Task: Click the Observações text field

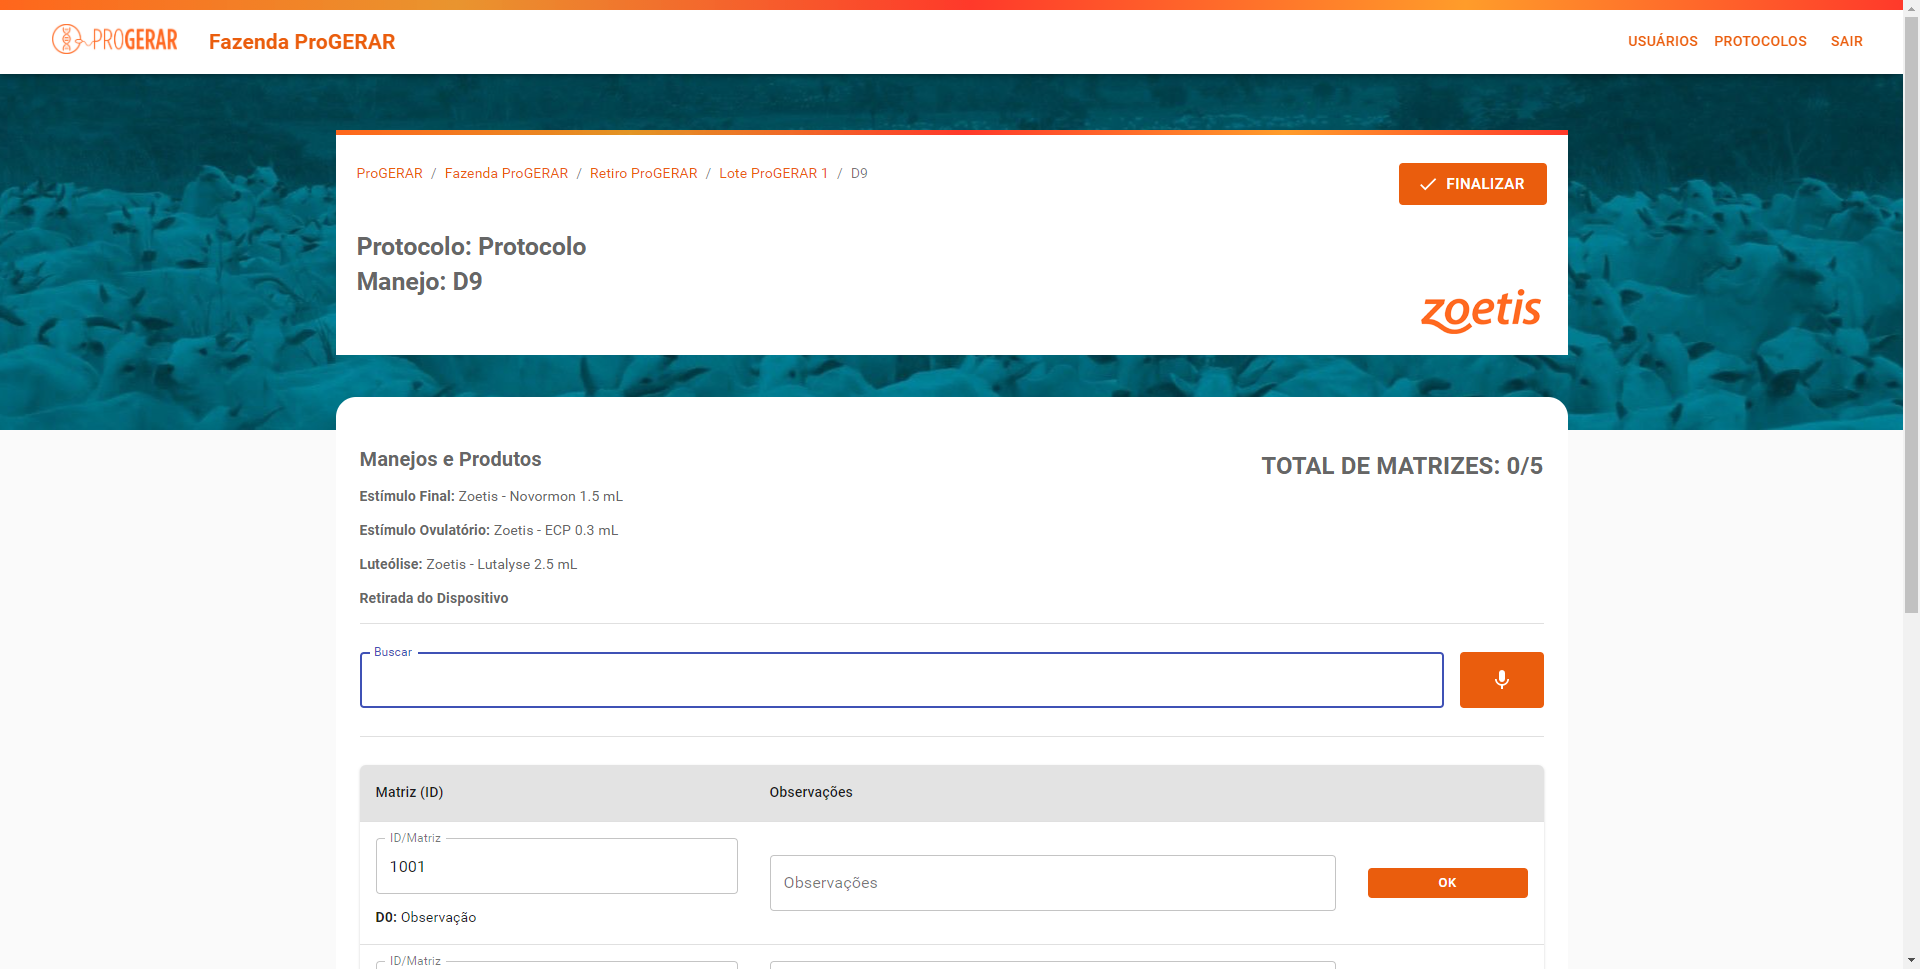Action: (1052, 883)
